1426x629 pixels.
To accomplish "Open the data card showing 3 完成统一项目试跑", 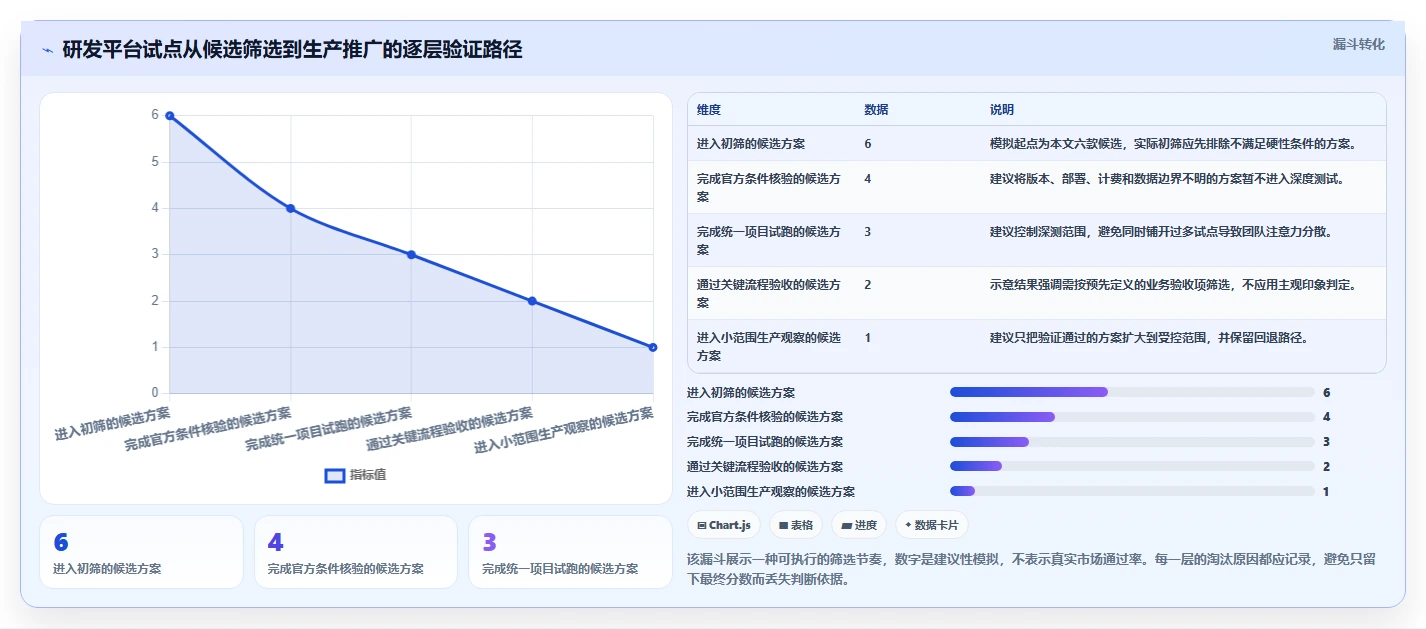I will coord(570,552).
